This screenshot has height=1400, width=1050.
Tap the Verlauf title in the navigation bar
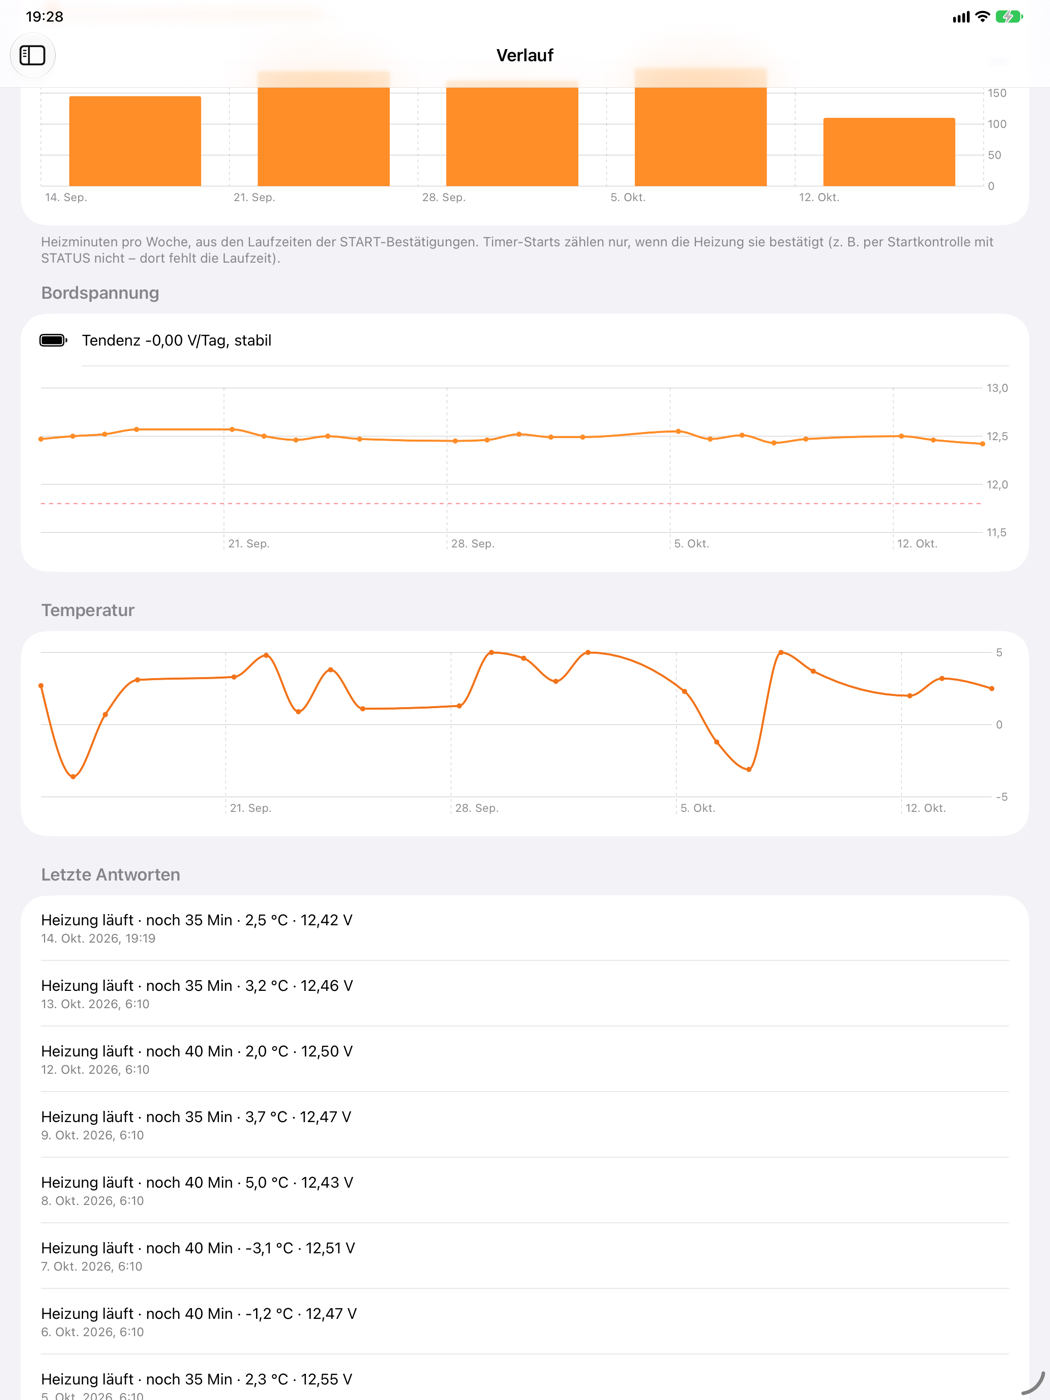(x=525, y=55)
